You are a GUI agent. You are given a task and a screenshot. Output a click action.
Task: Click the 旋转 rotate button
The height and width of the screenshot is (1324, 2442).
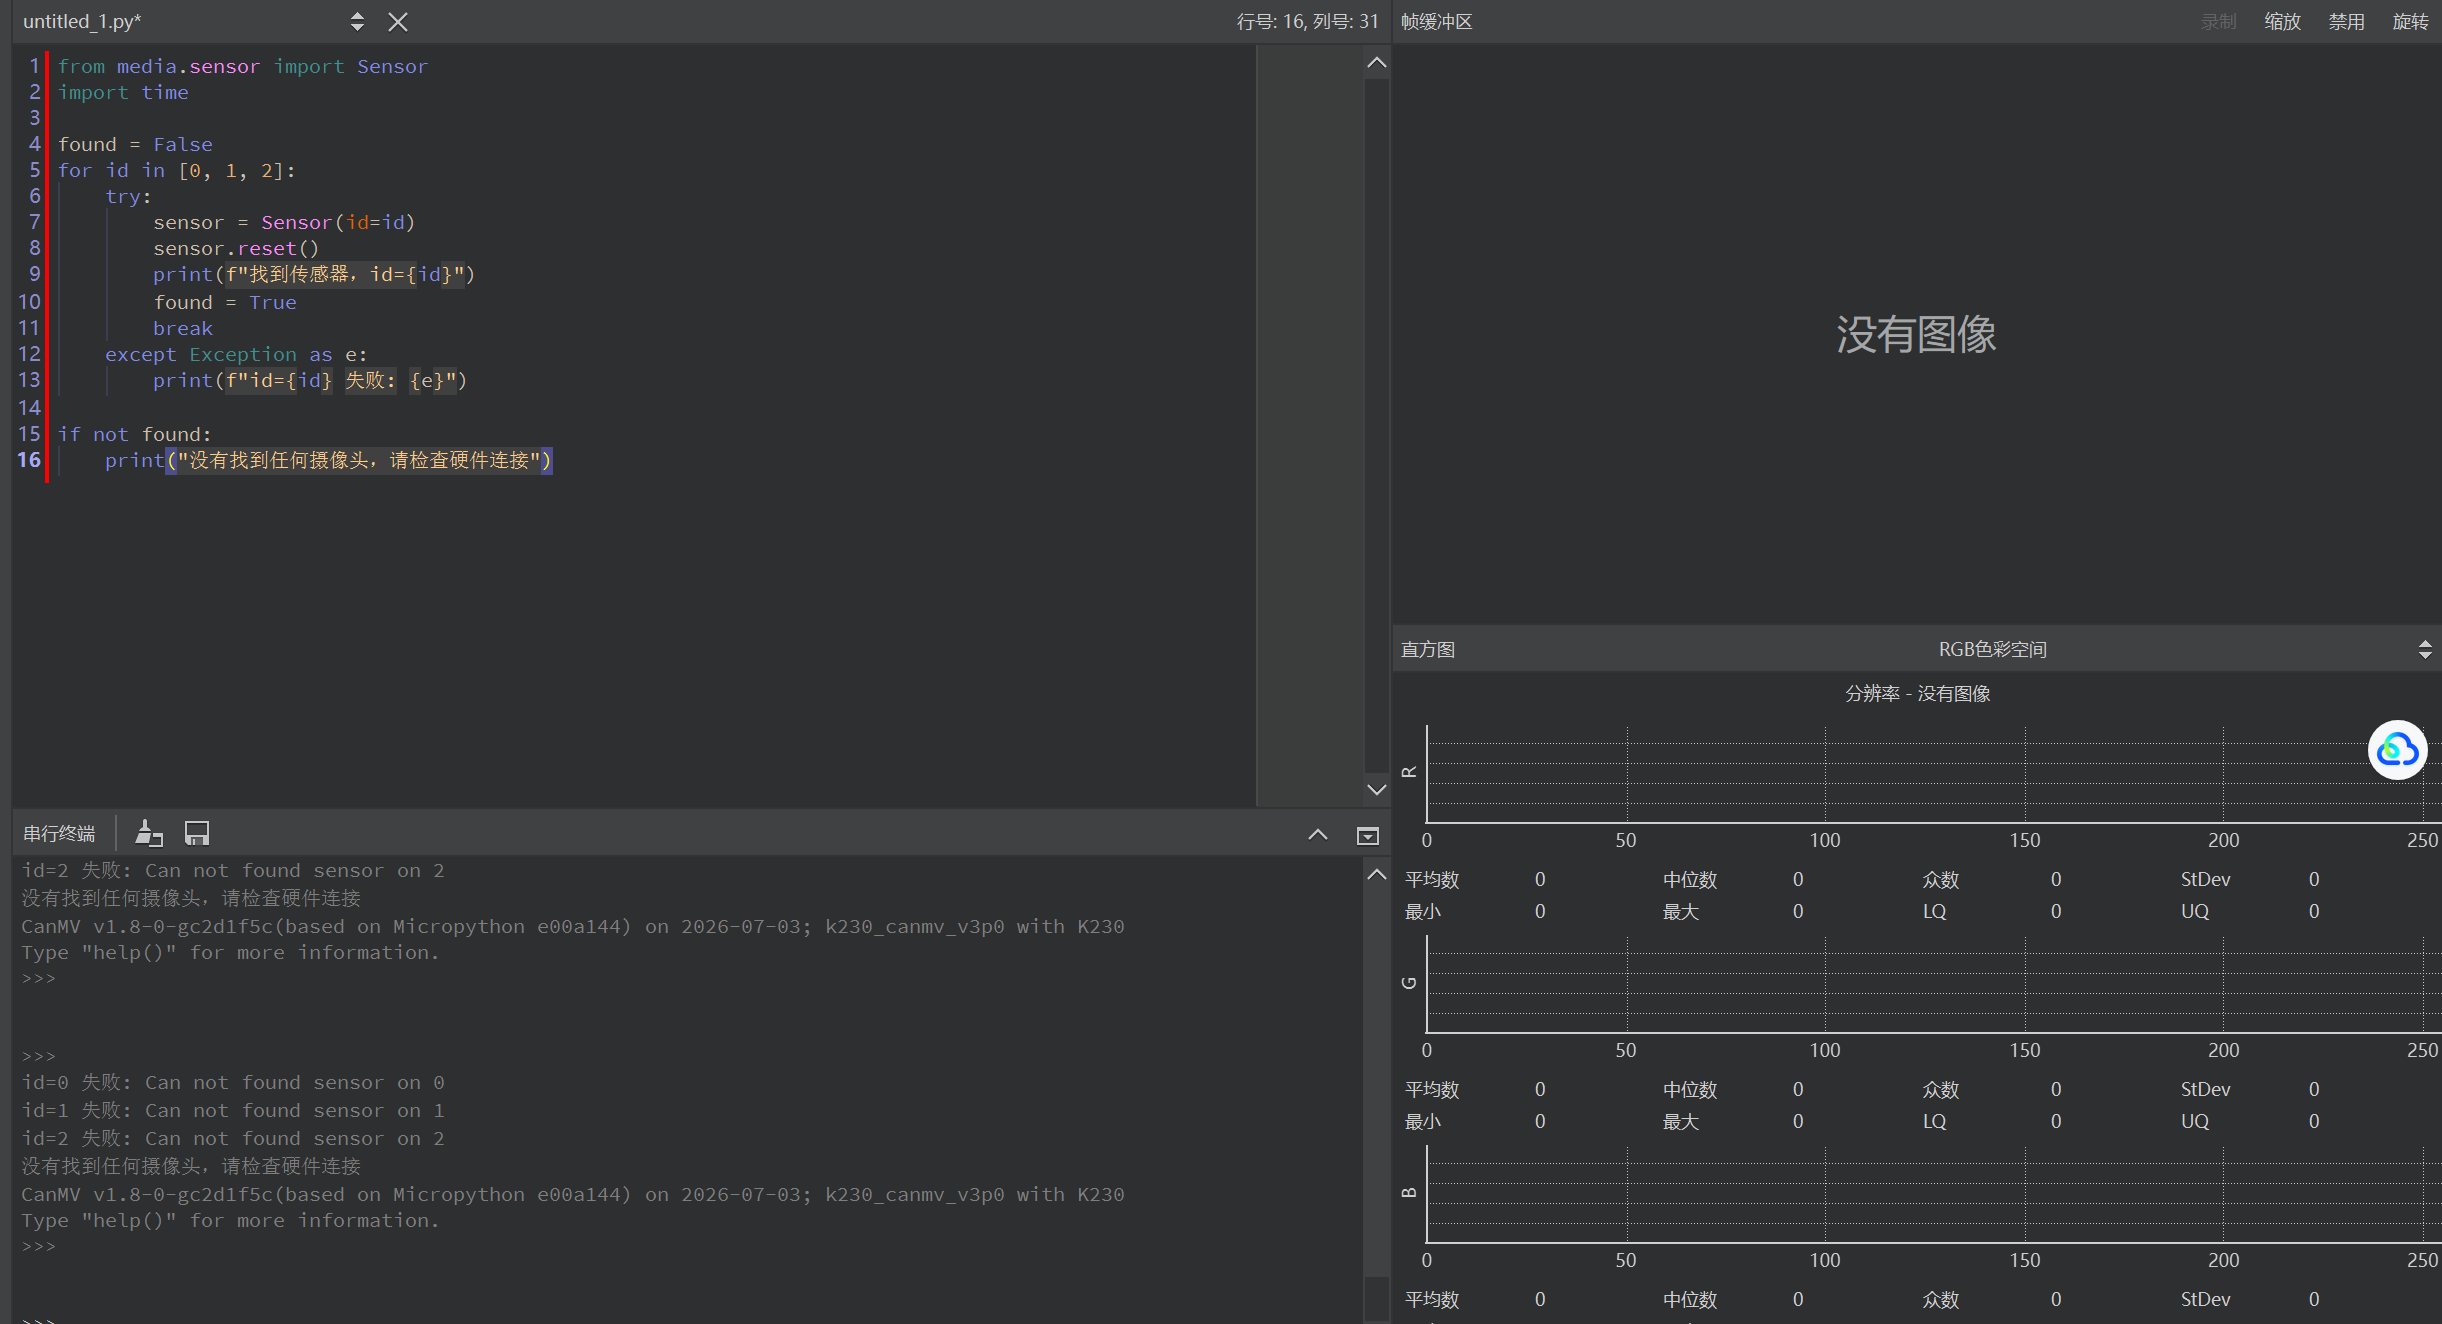click(x=2411, y=22)
